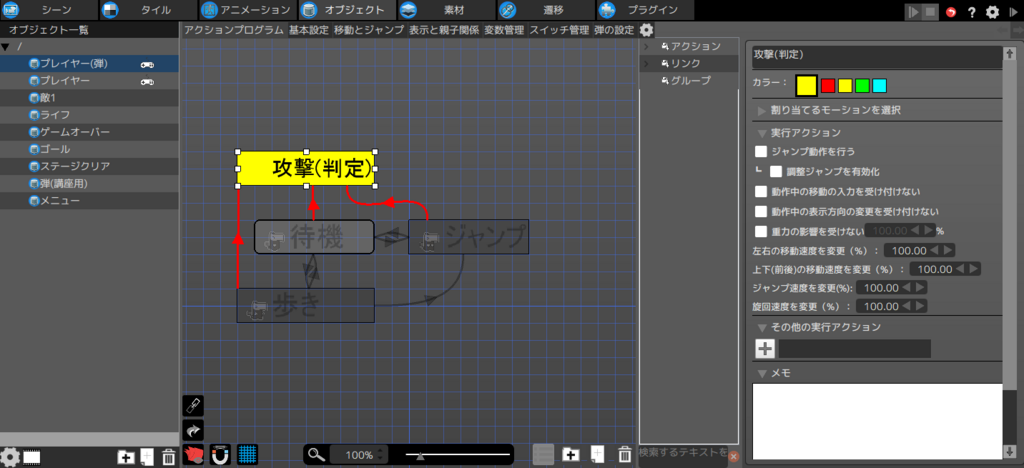Select プレイヤー object row
Viewport: 1024px width, 468px height.
[89, 81]
